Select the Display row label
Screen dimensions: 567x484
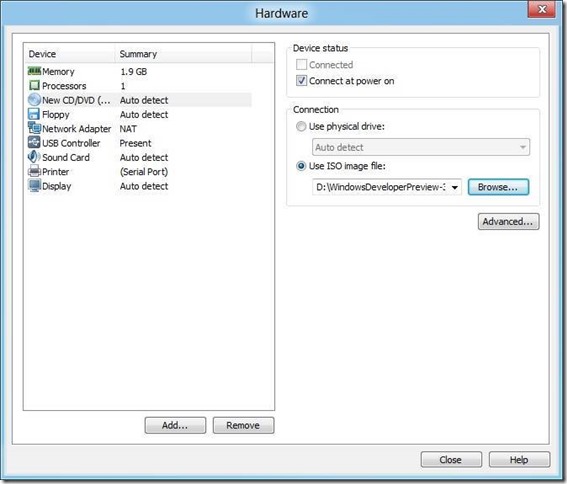coord(56,186)
